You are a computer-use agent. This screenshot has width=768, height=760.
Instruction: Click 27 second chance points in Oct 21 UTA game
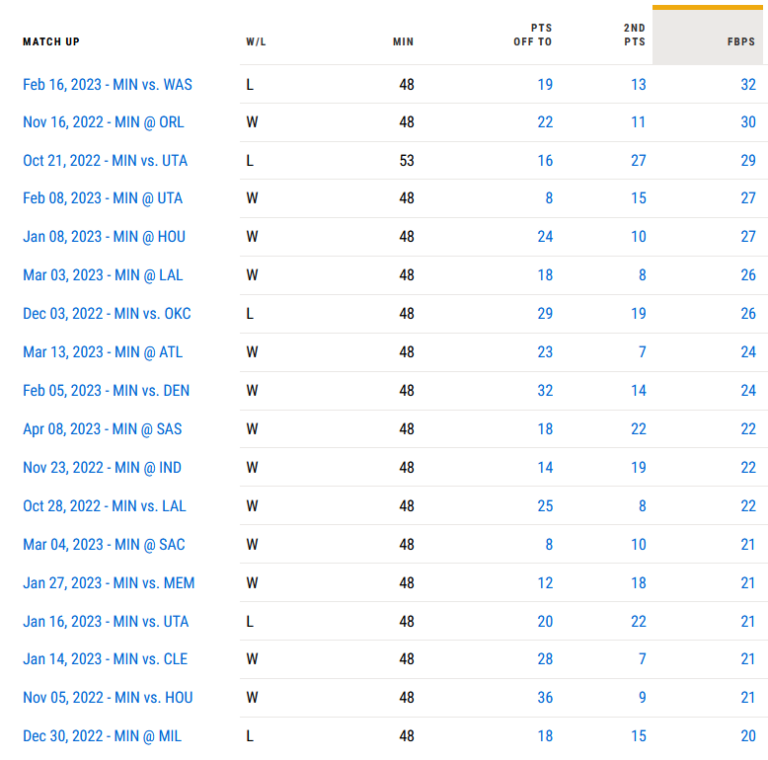pos(638,161)
